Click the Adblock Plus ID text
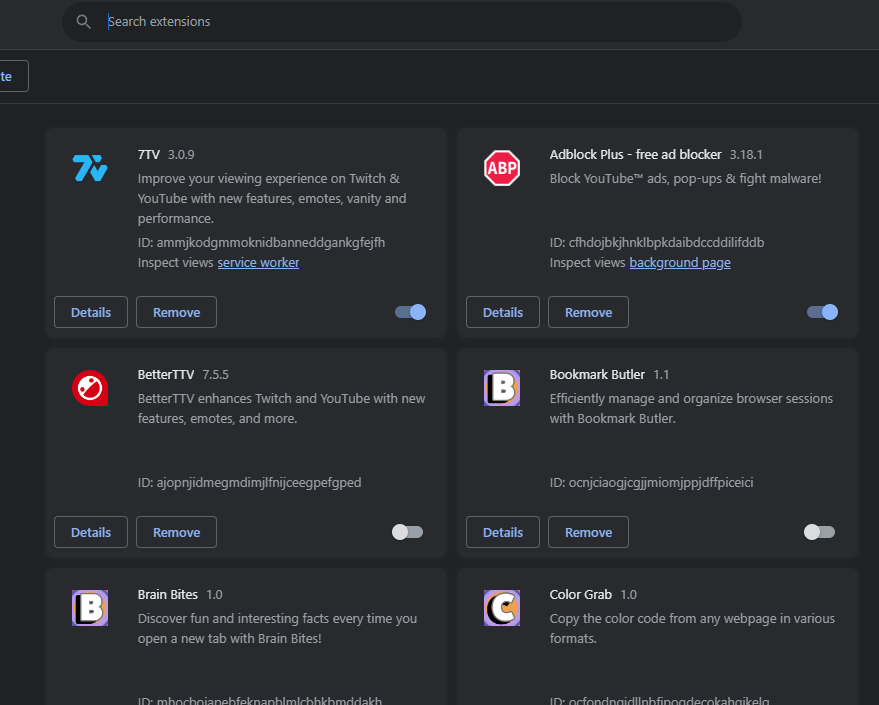The image size is (879, 705). click(657, 243)
